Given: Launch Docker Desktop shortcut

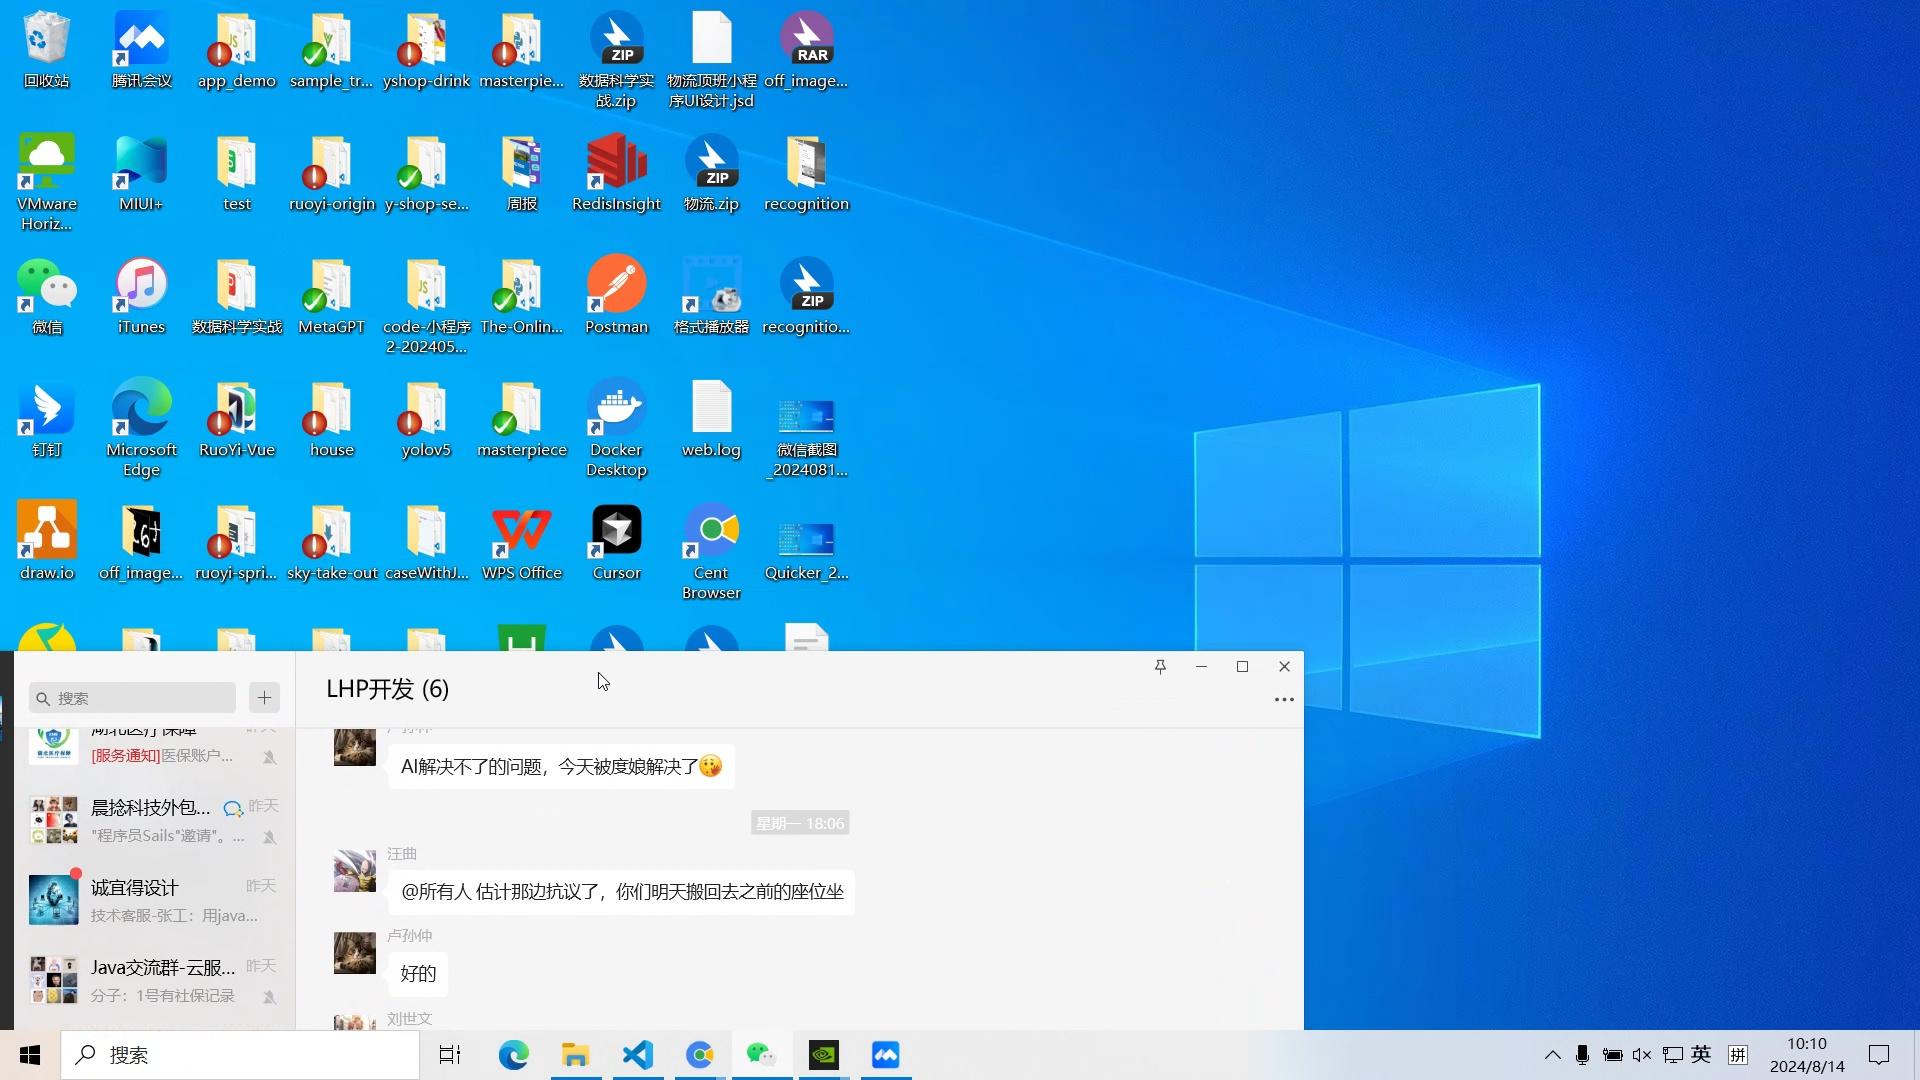Looking at the screenshot, I should pyautogui.click(x=616, y=429).
